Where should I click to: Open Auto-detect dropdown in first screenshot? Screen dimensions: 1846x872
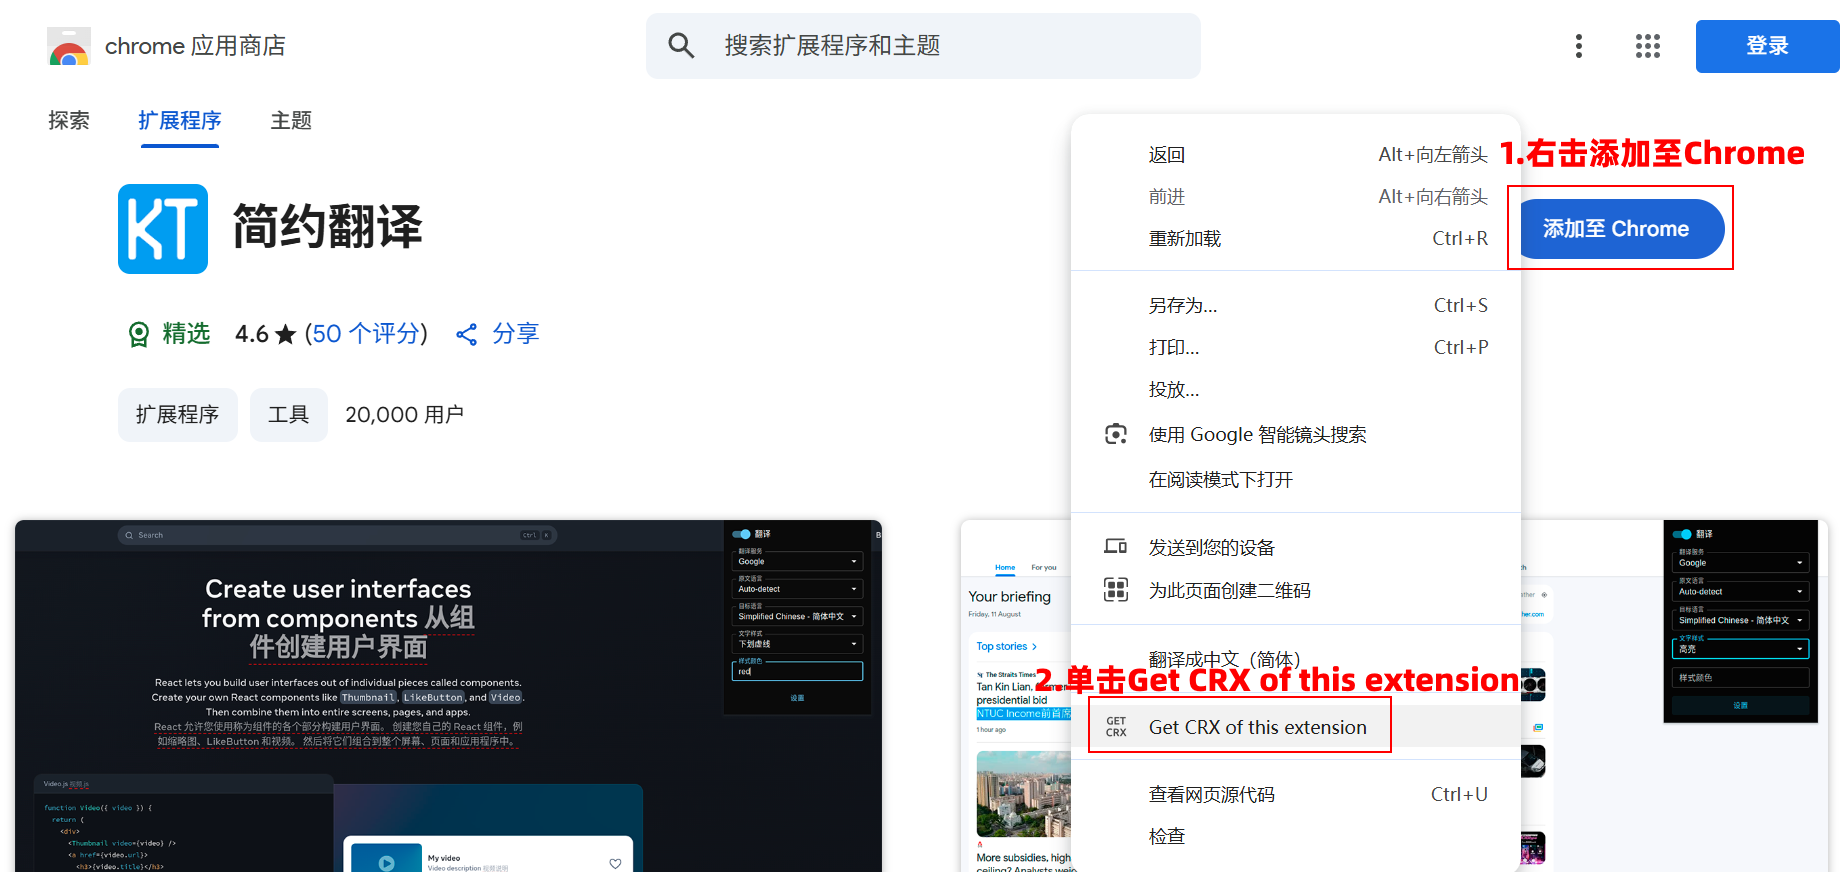tap(797, 589)
